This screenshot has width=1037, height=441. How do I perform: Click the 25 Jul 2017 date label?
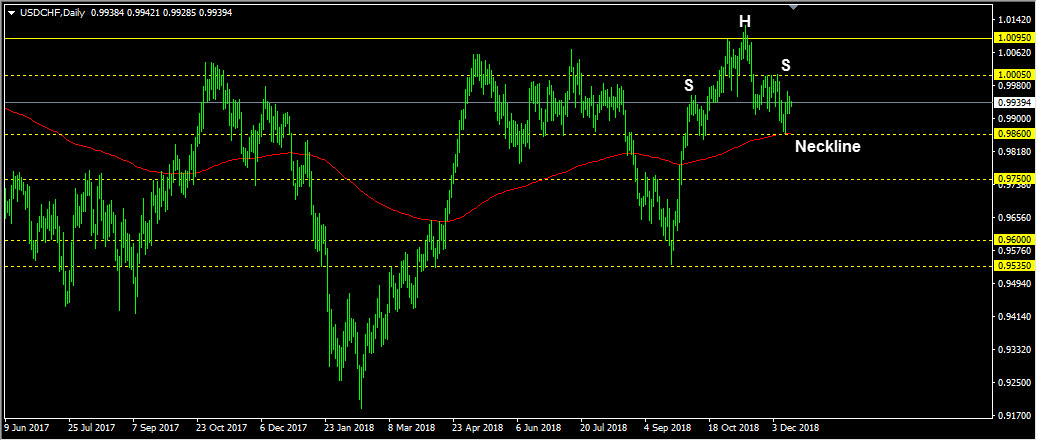point(91,427)
